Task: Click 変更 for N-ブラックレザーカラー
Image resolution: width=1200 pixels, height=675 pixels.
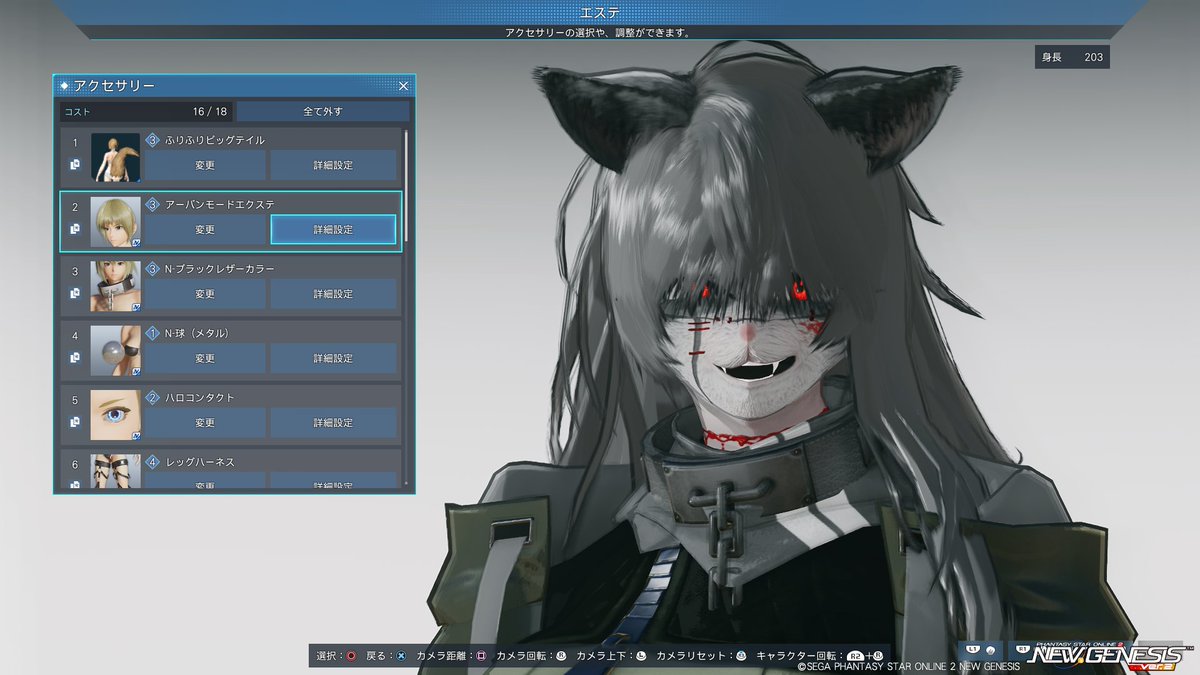Action: point(205,294)
